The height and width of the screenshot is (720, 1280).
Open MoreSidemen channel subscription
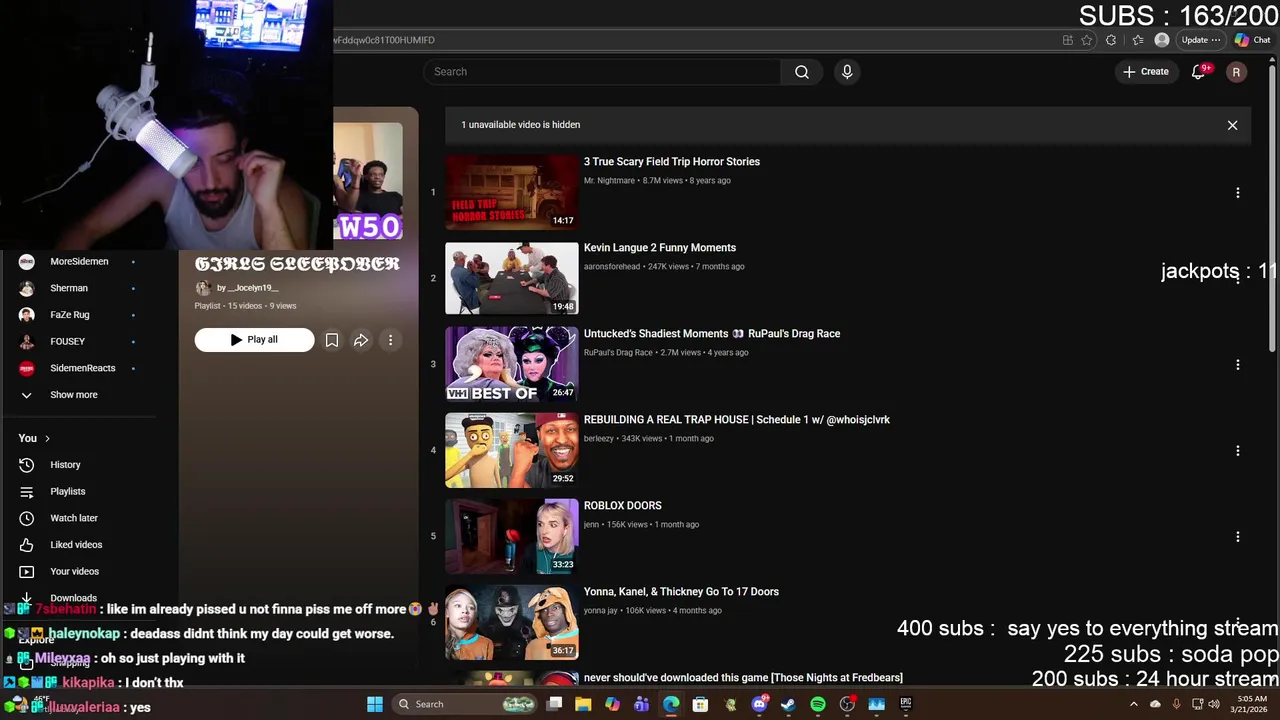79,262
